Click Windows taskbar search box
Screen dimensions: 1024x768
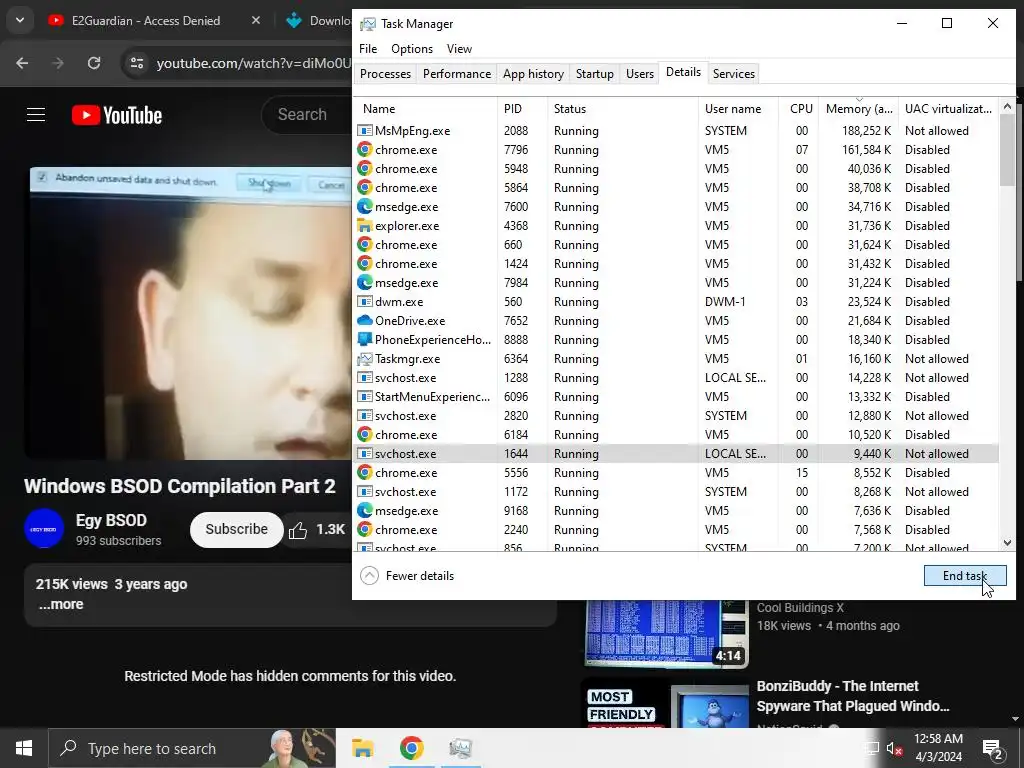coord(191,748)
